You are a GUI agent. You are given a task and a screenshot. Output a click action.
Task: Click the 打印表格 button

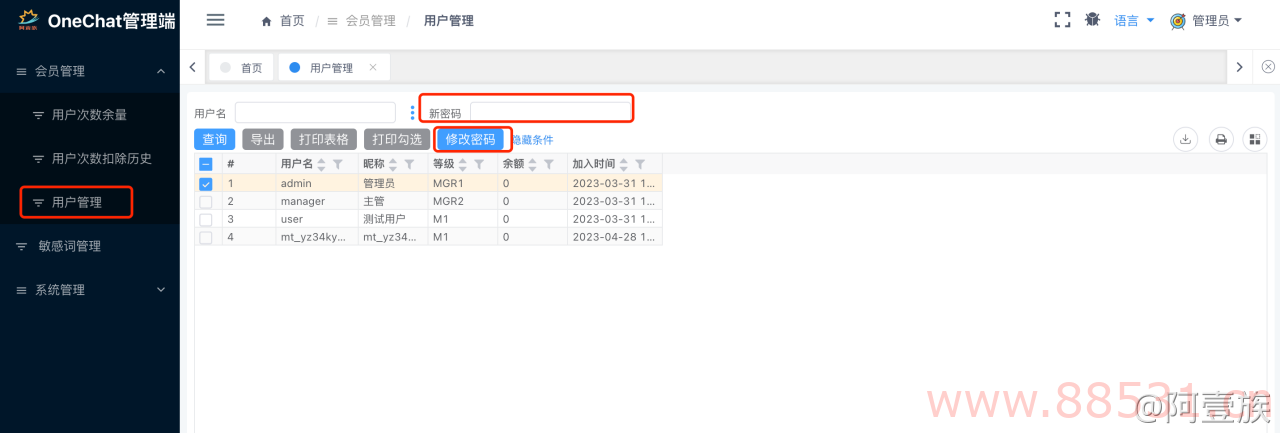[324, 139]
